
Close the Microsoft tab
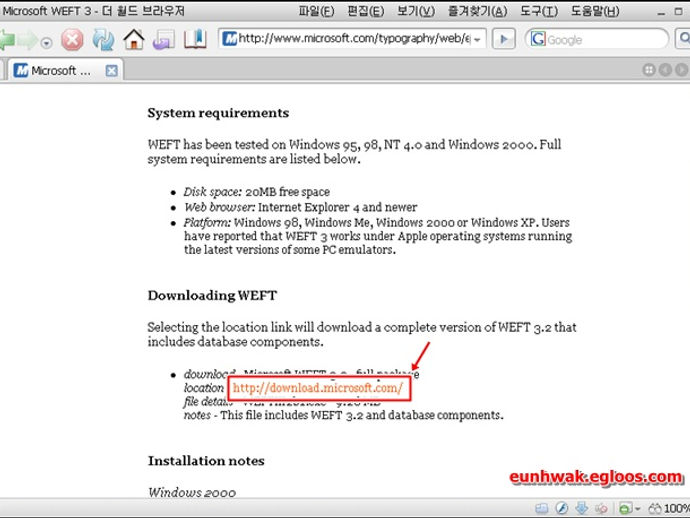coord(112,70)
